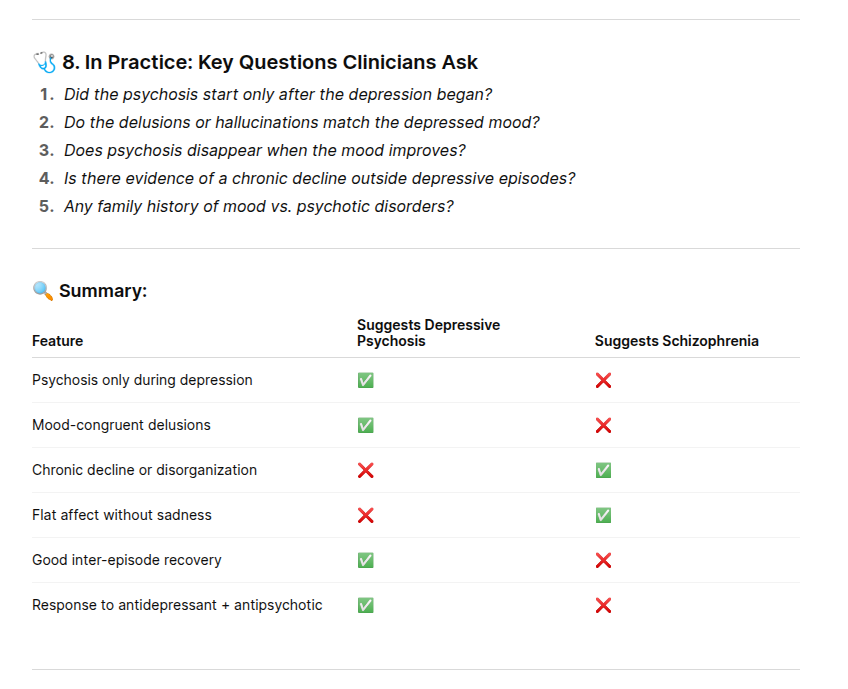This screenshot has width=848, height=689.
Task: Select 'Suggests Schizophrenia' column header
Action: point(676,341)
